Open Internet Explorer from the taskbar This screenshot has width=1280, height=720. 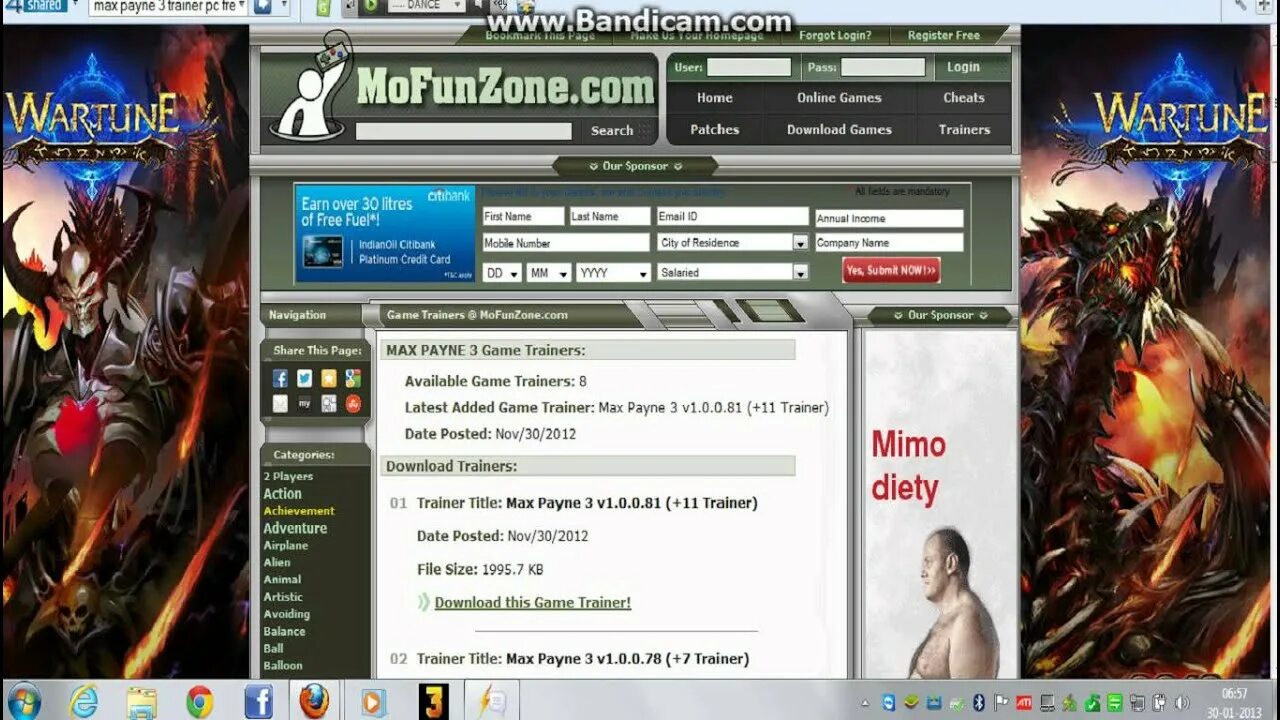(x=83, y=701)
